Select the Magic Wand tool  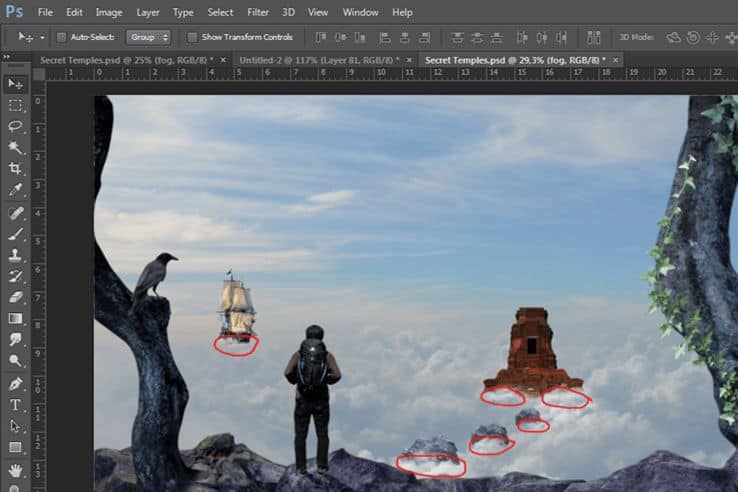pyautogui.click(x=15, y=147)
